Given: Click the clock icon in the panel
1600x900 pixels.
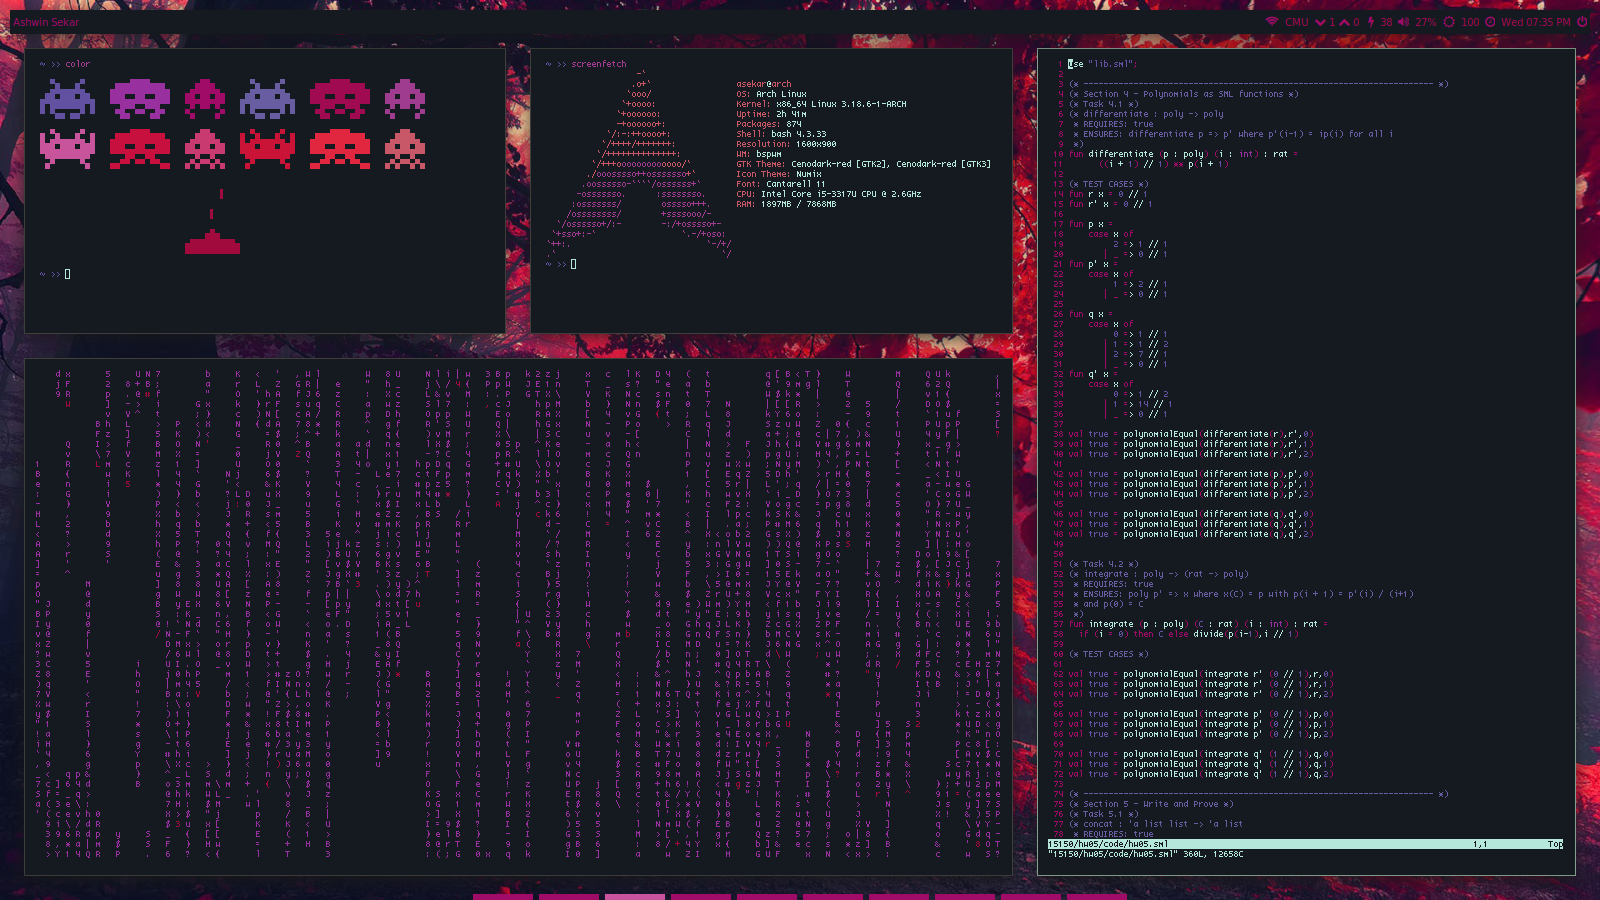Looking at the screenshot, I should point(1490,21).
